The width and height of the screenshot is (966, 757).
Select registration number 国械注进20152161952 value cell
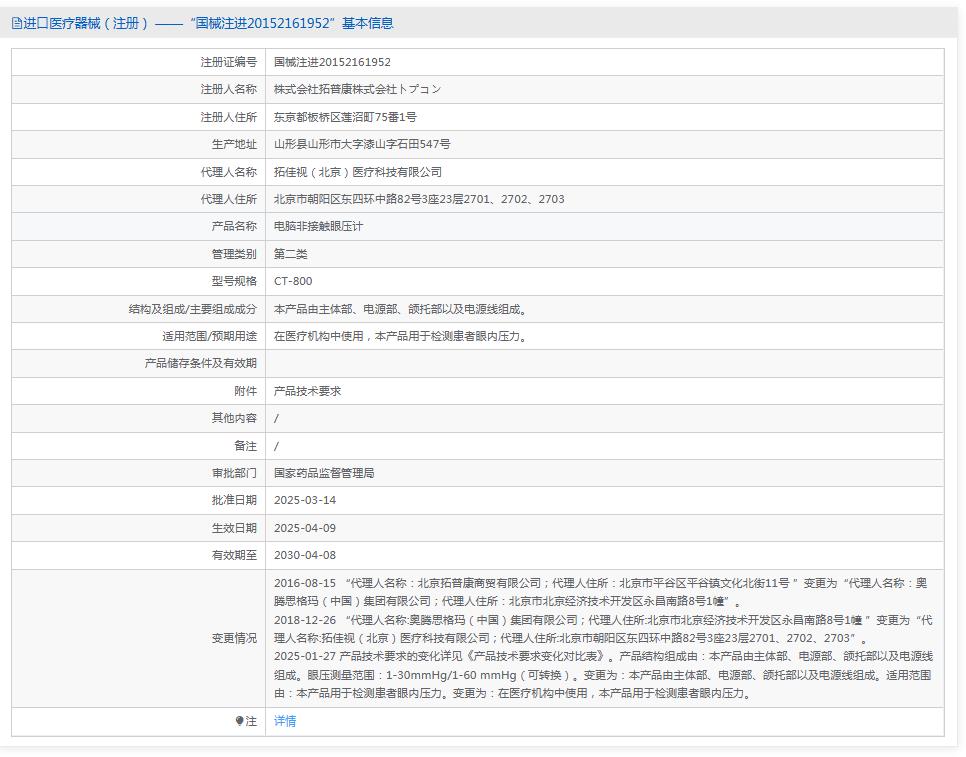click(332, 62)
